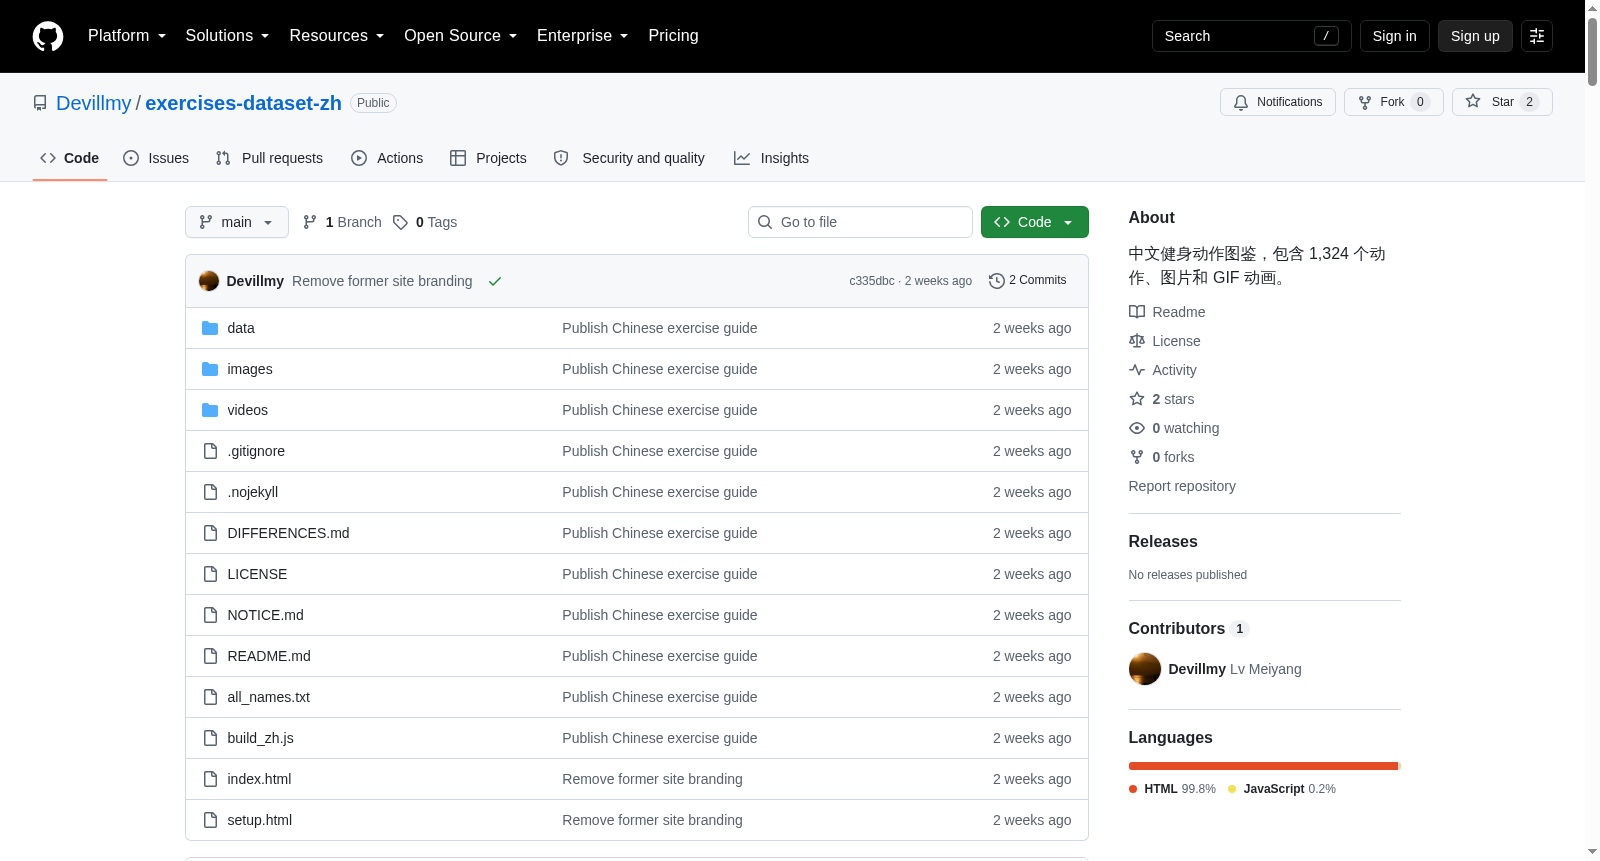Click the fork icon in the Fork button
This screenshot has height=861, width=1600.
click(x=1365, y=102)
